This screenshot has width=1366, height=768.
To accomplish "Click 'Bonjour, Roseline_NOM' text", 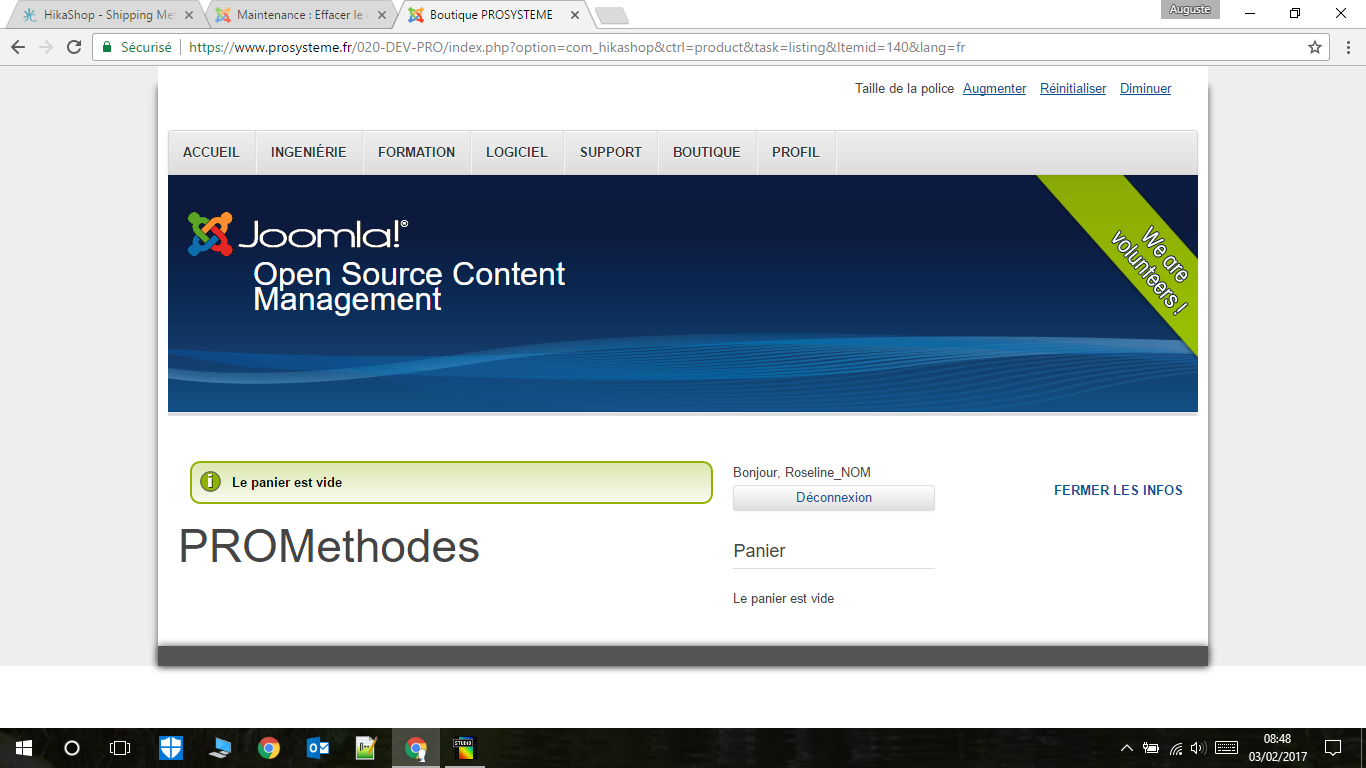I will point(802,473).
